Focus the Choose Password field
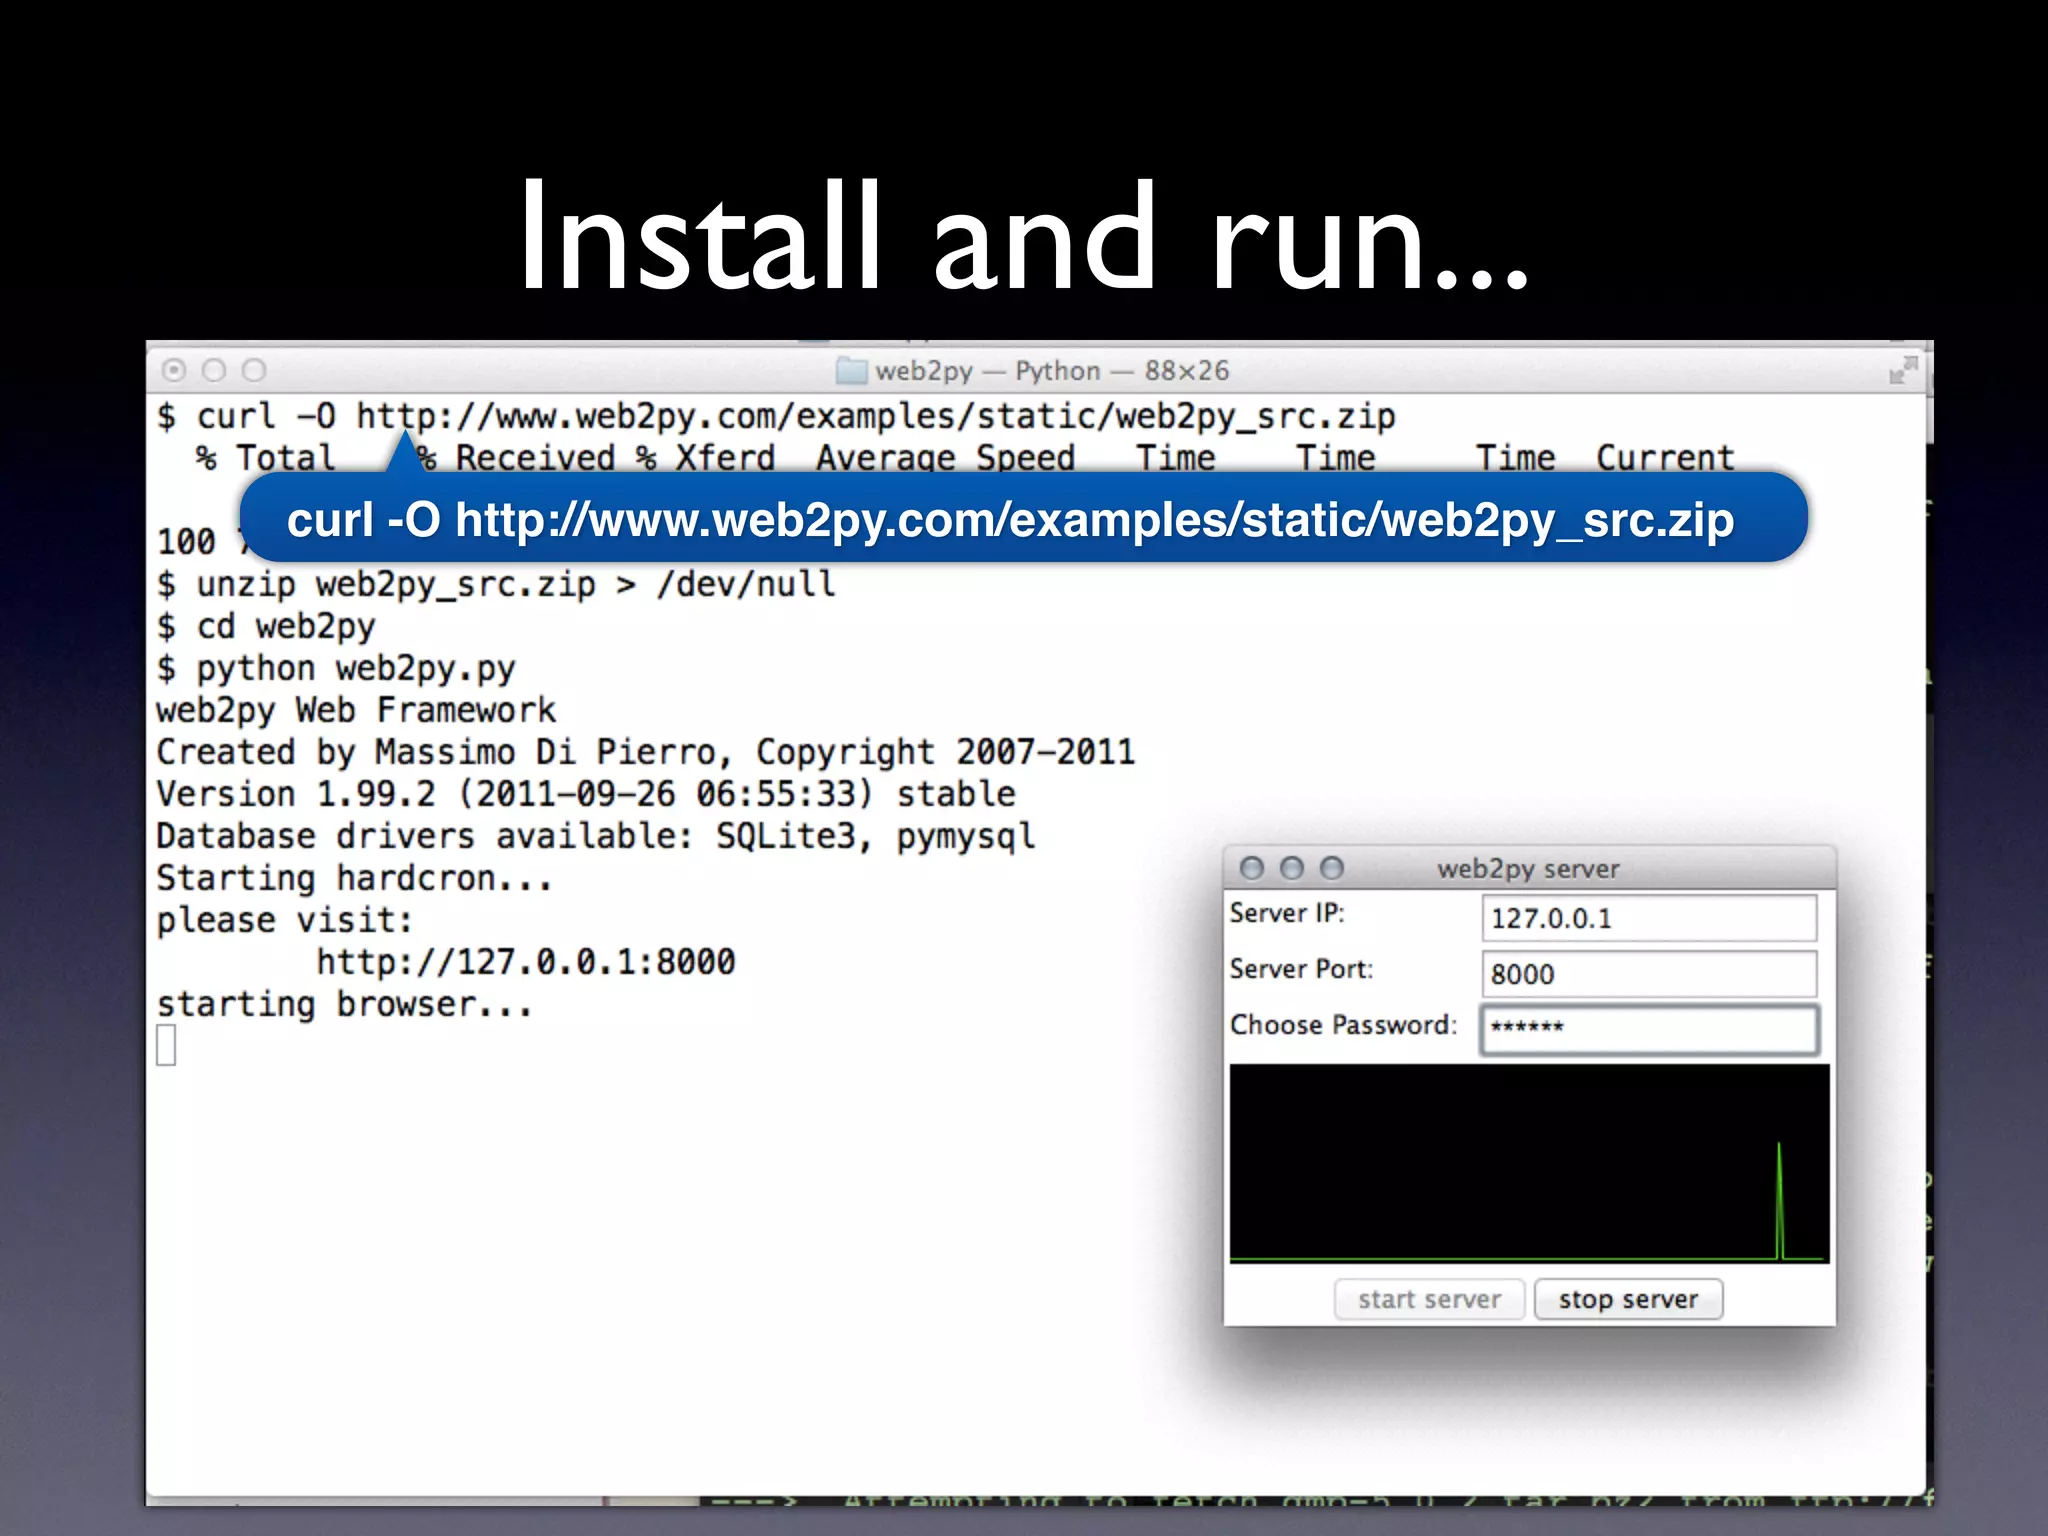The height and width of the screenshot is (1536, 2048). [1649, 1030]
